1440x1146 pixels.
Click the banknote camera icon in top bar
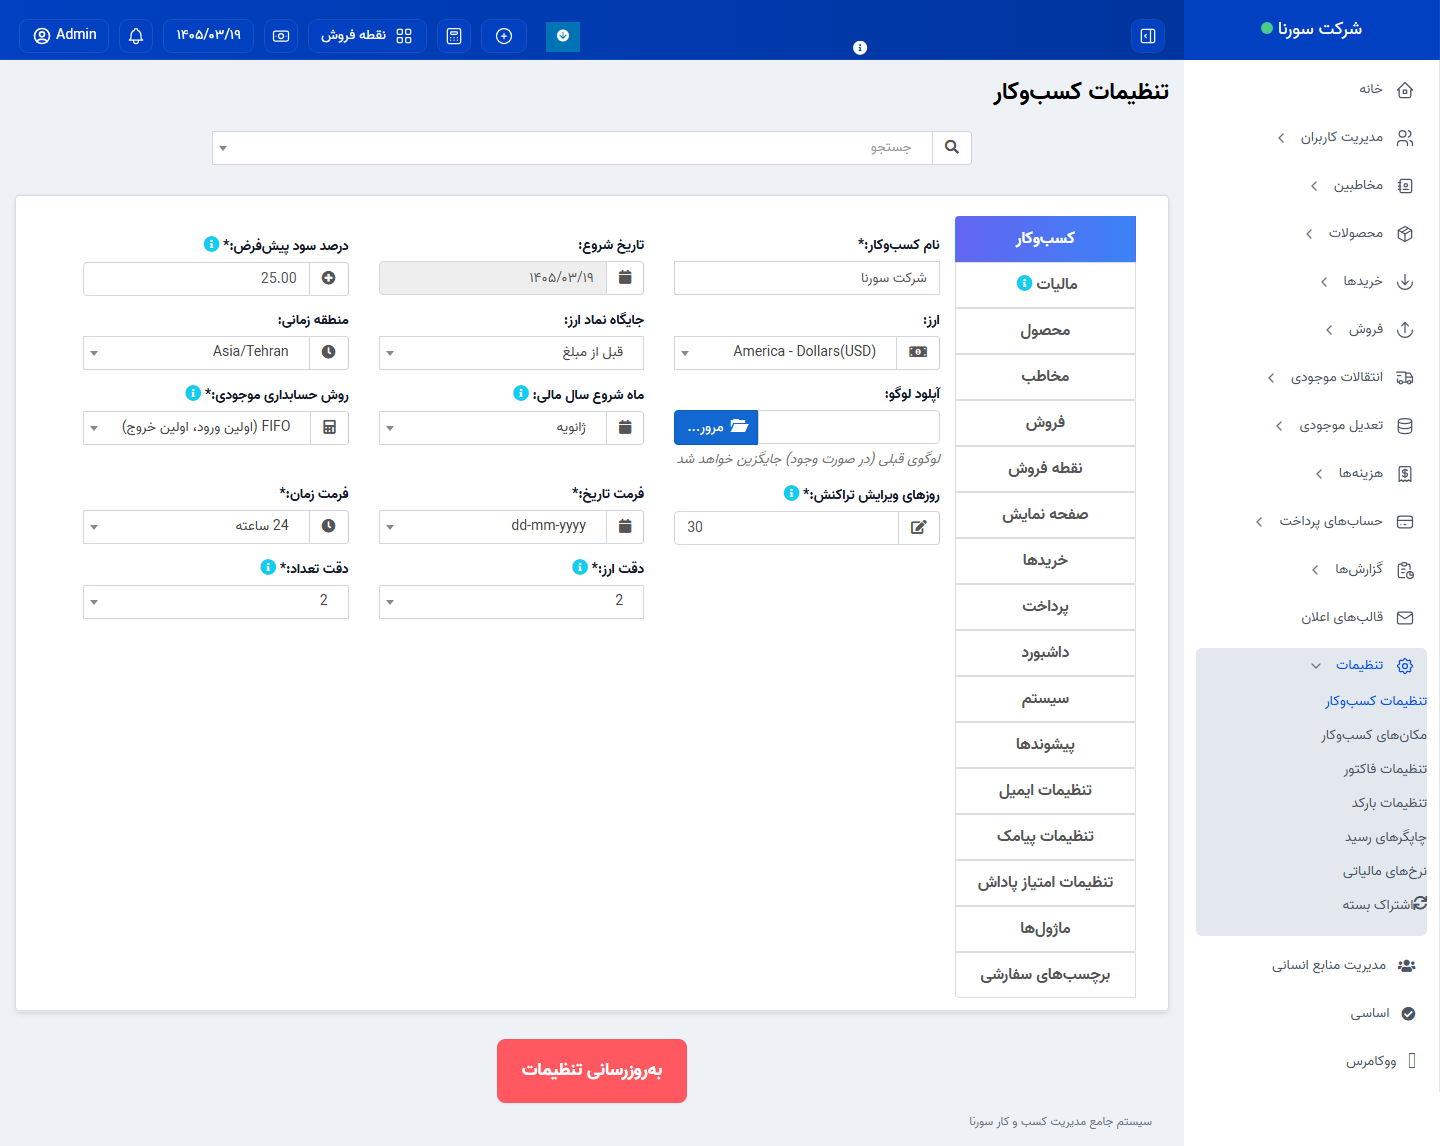(281, 36)
